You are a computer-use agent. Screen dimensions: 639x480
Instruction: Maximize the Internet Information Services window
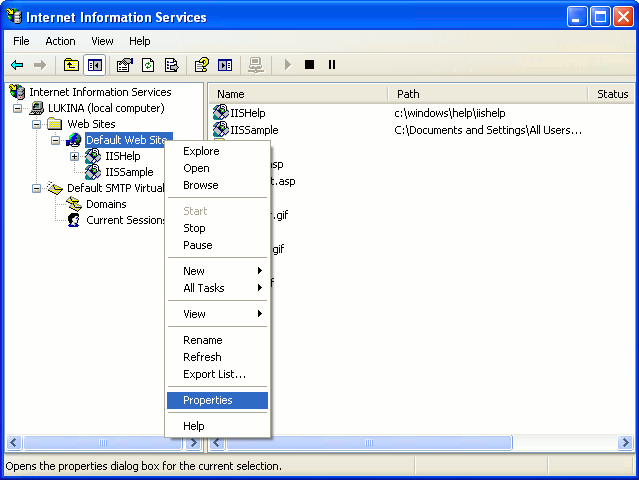click(600, 17)
